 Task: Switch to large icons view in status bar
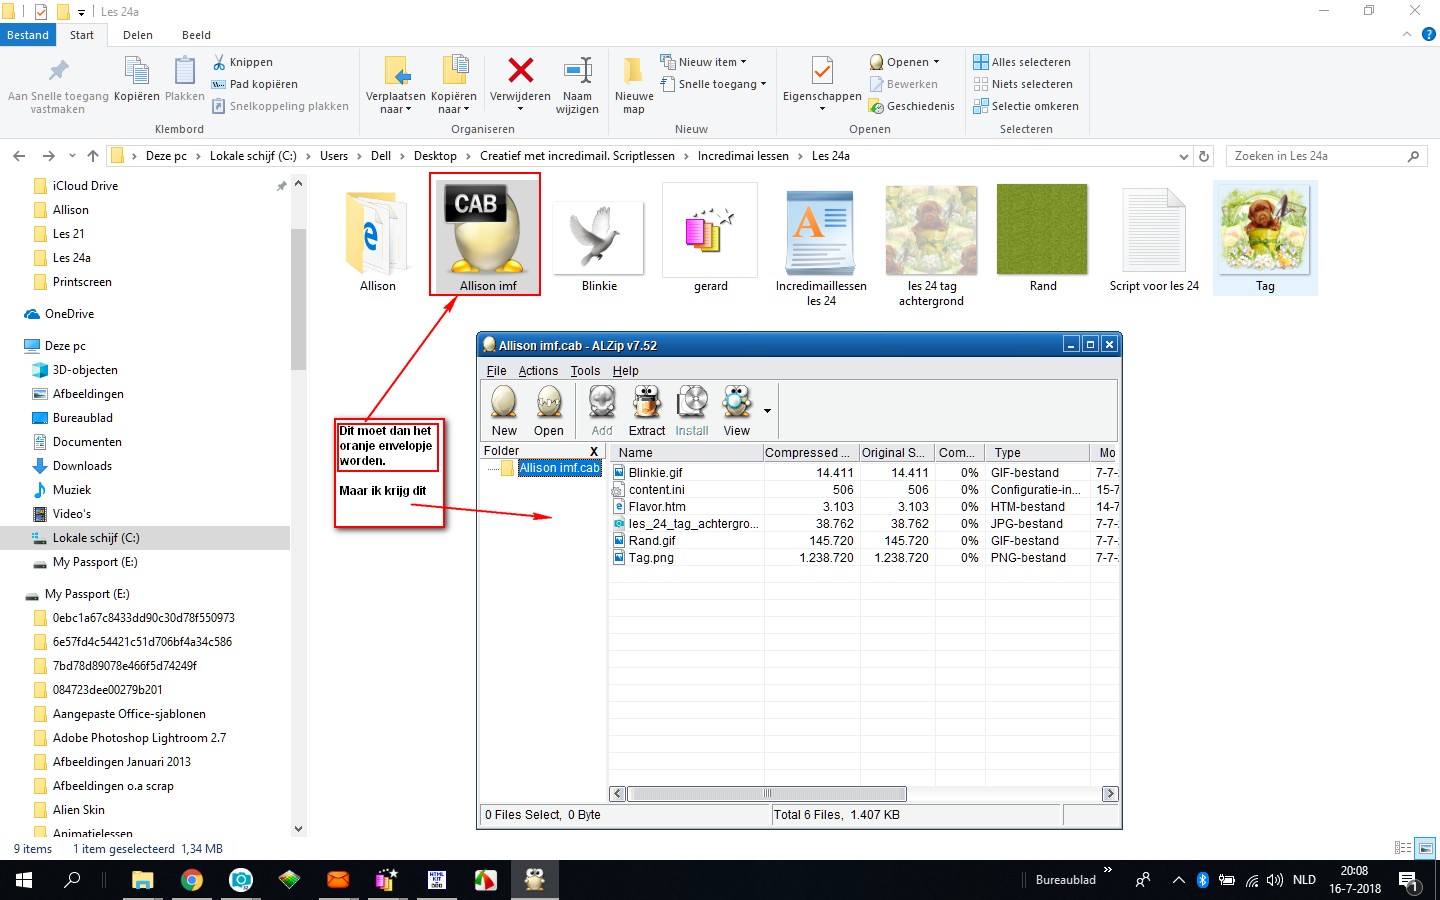1426,848
